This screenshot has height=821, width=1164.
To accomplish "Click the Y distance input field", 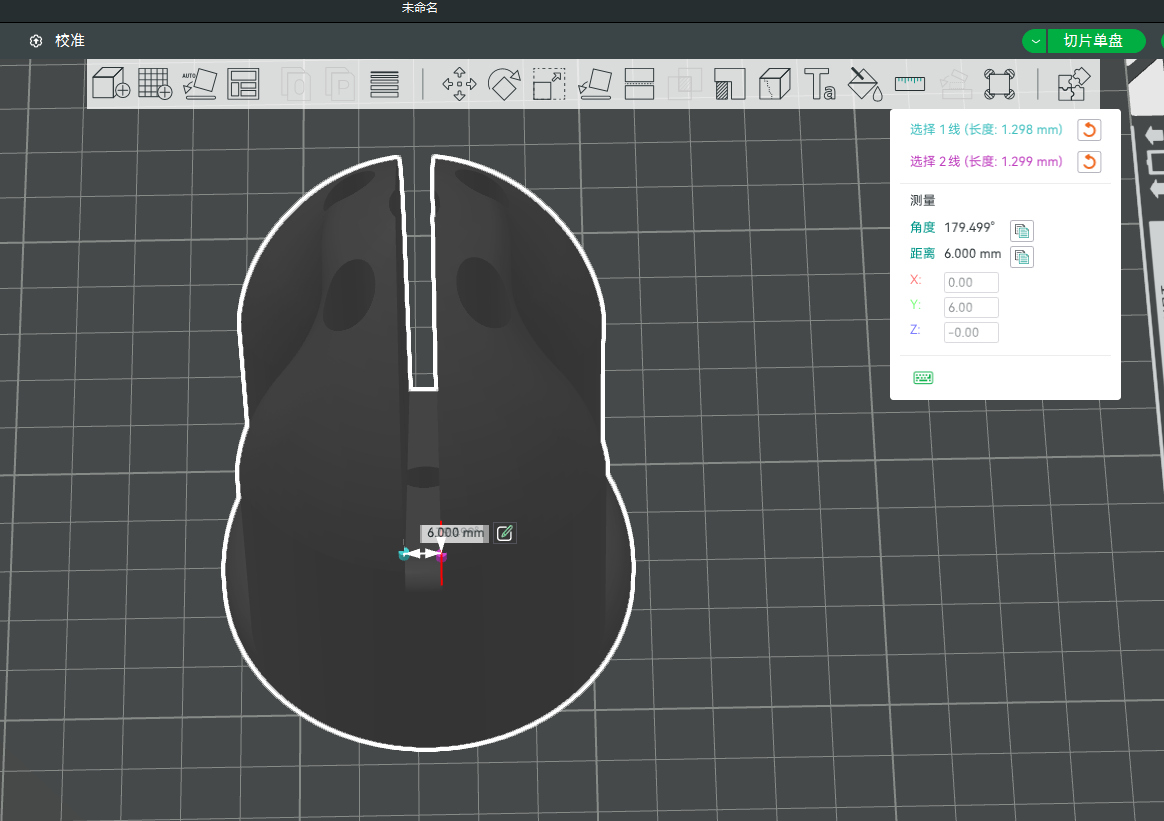I will tap(971, 307).
